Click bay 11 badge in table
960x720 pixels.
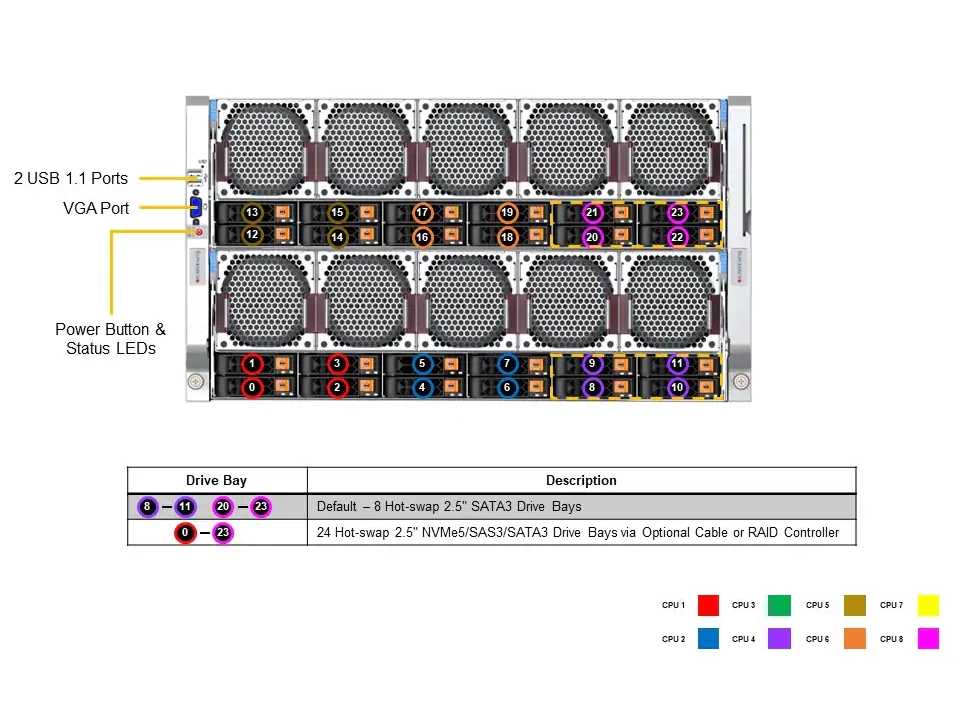[185, 506]
